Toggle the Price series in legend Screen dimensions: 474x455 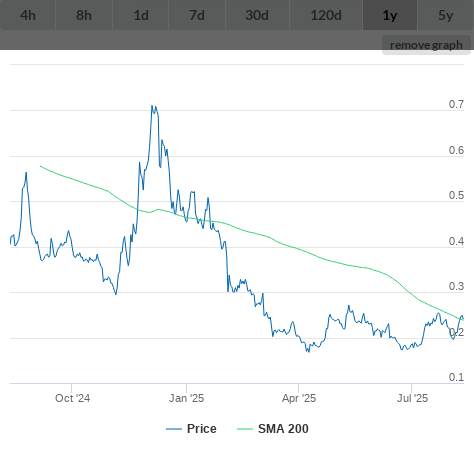tap(191, 429)
